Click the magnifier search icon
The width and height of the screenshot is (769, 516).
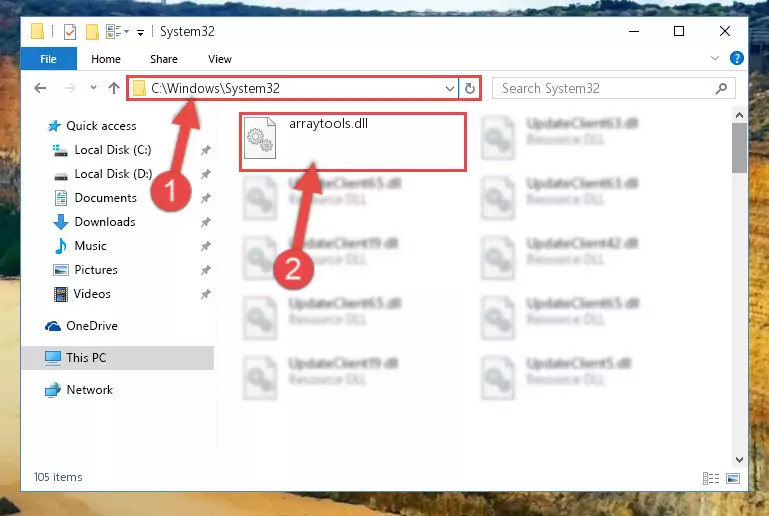721,89
